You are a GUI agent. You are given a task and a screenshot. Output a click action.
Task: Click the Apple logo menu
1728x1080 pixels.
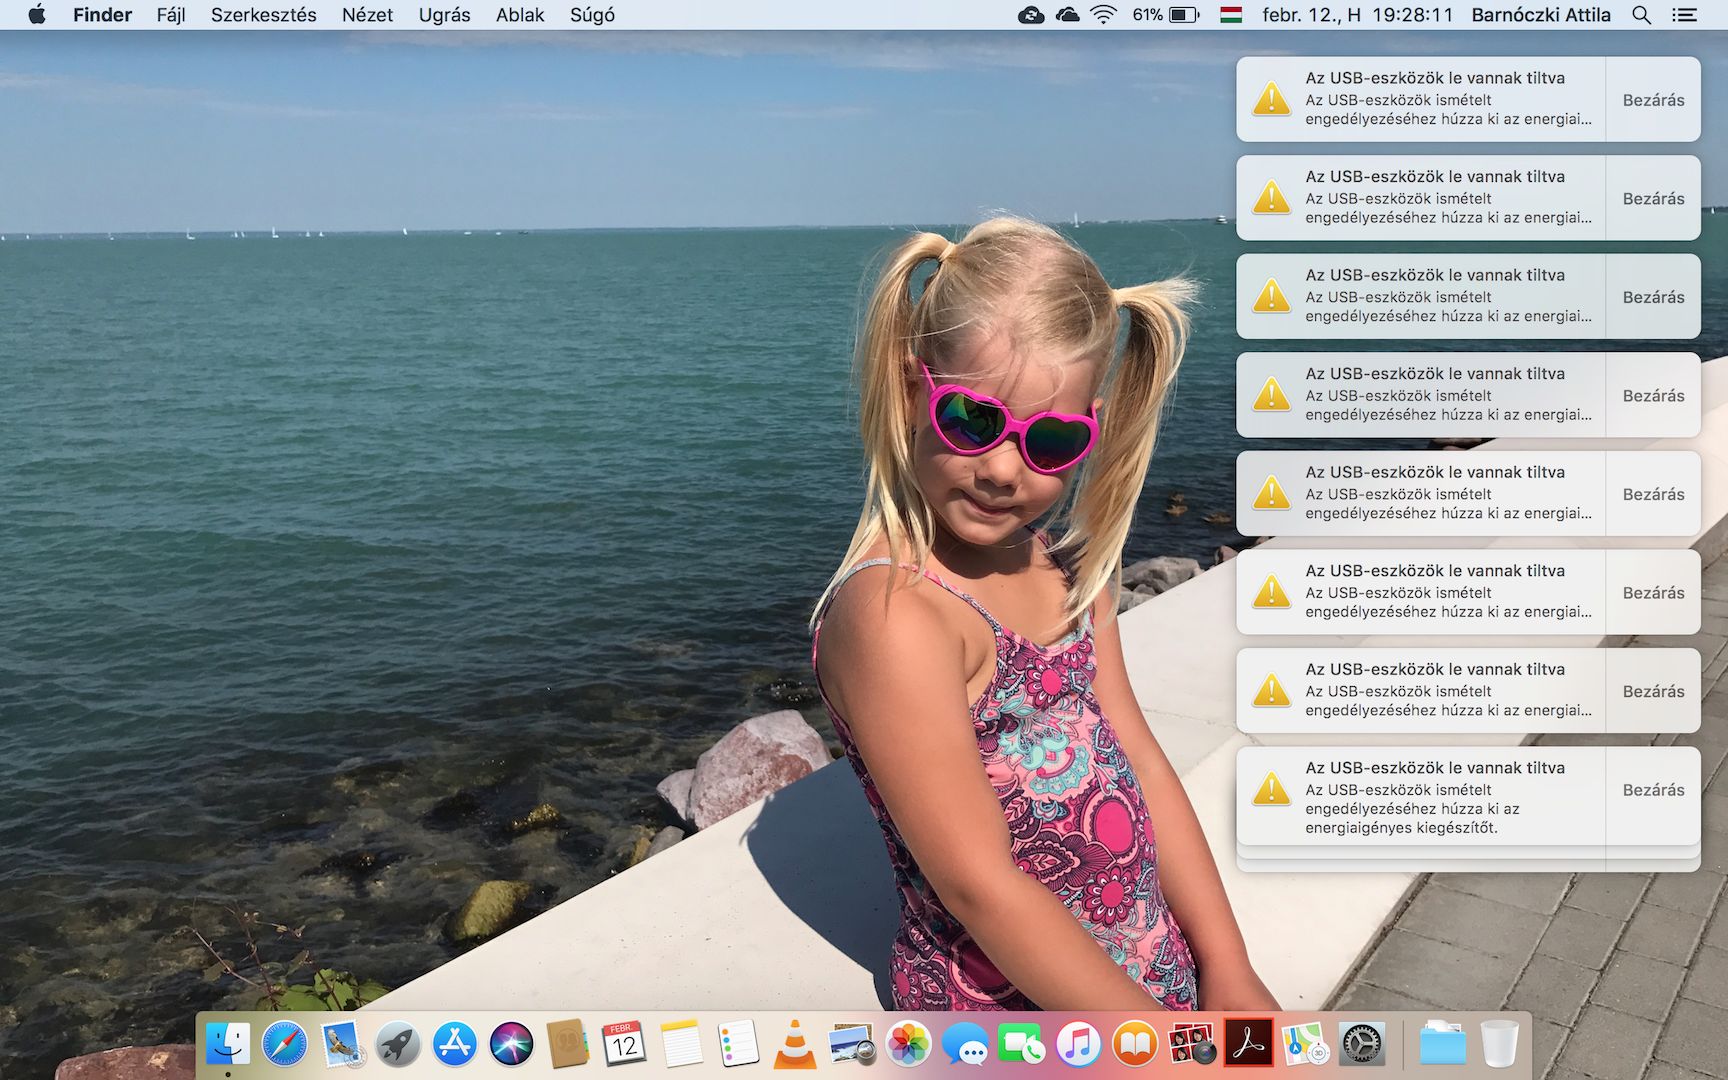37,15
